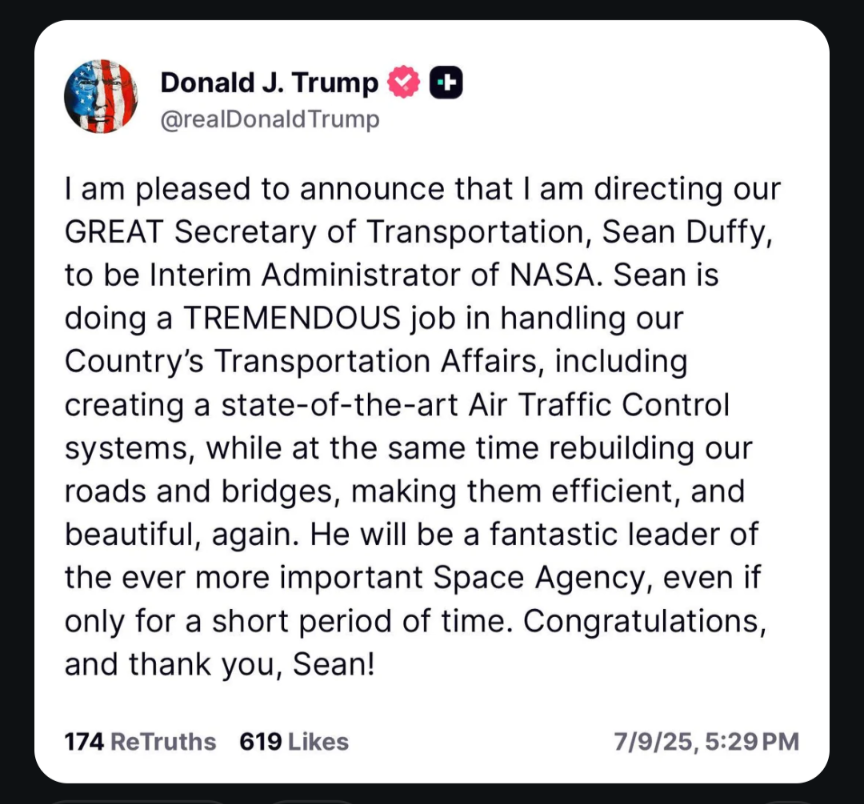Click the 7/9/25, 5:29 PM timestamp
Viewport: 864px width, 804px height.
706,742
